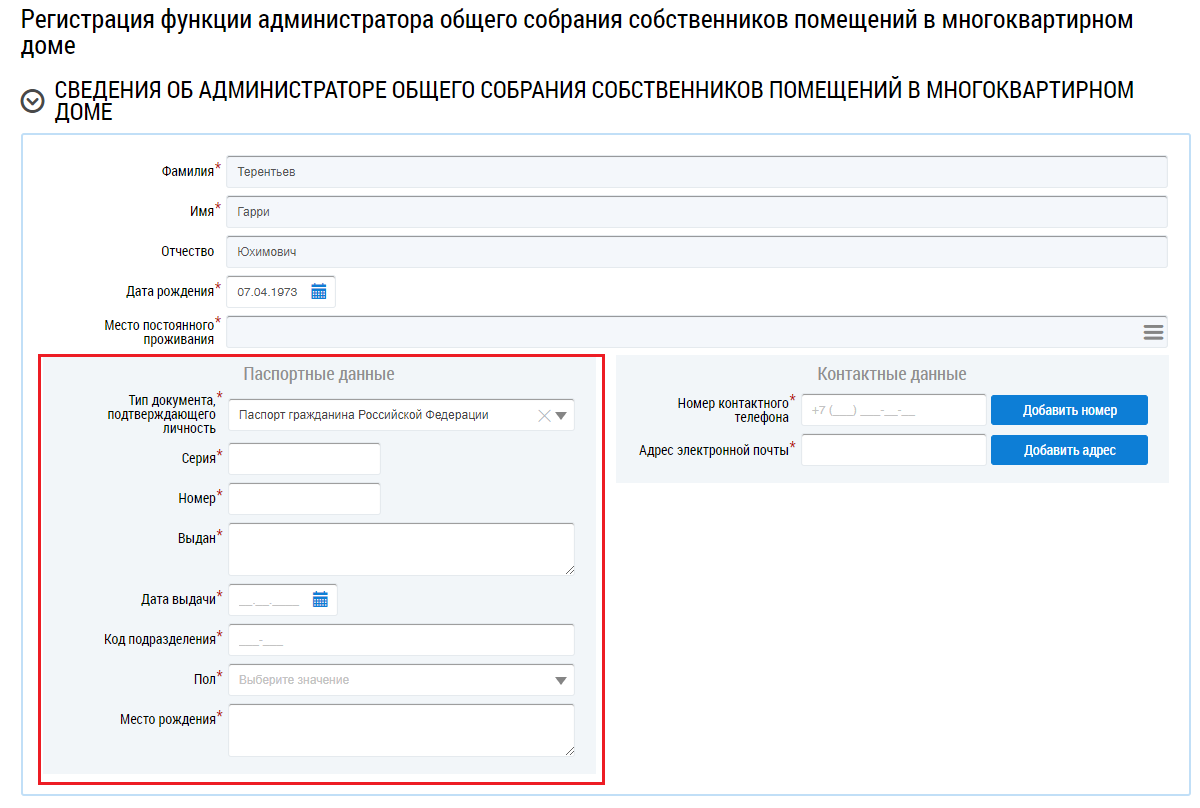Viewport: 1200px width, 808px height.
Task: Collapse the administrator information section chevron
Action: pyautogui.click(x=33, y=101)
